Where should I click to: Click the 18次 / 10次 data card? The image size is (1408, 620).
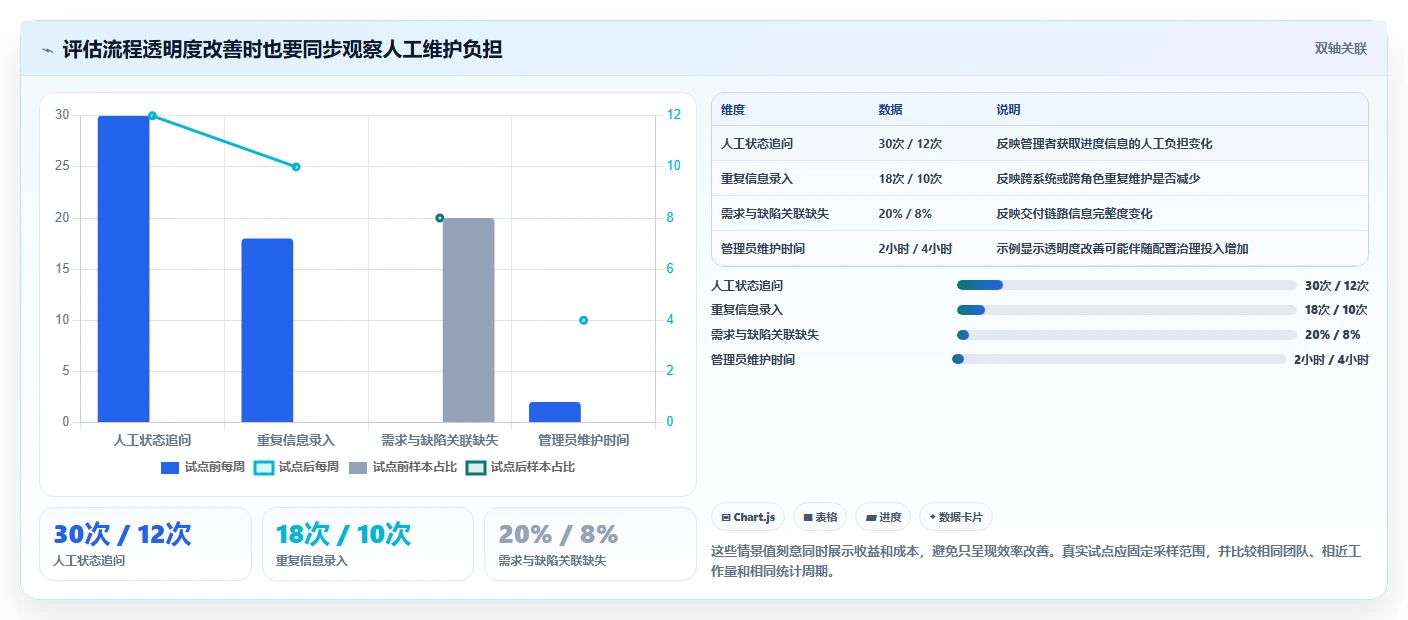coord(367,544)
